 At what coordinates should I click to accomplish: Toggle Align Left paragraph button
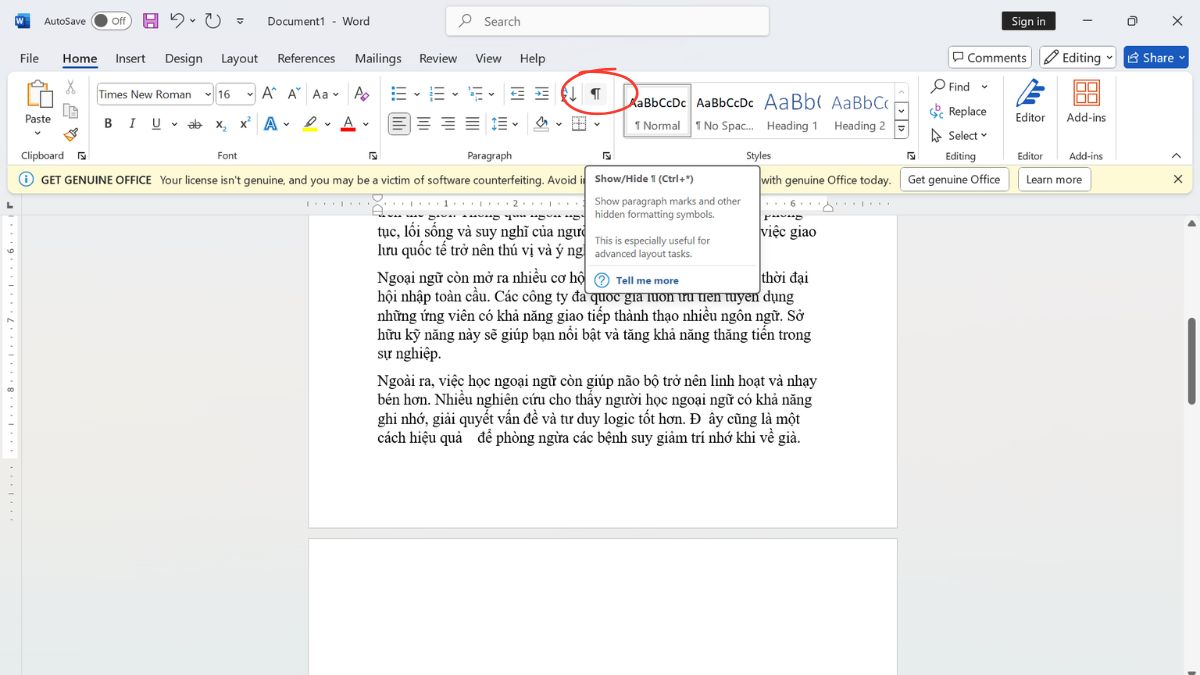(399, 124)
